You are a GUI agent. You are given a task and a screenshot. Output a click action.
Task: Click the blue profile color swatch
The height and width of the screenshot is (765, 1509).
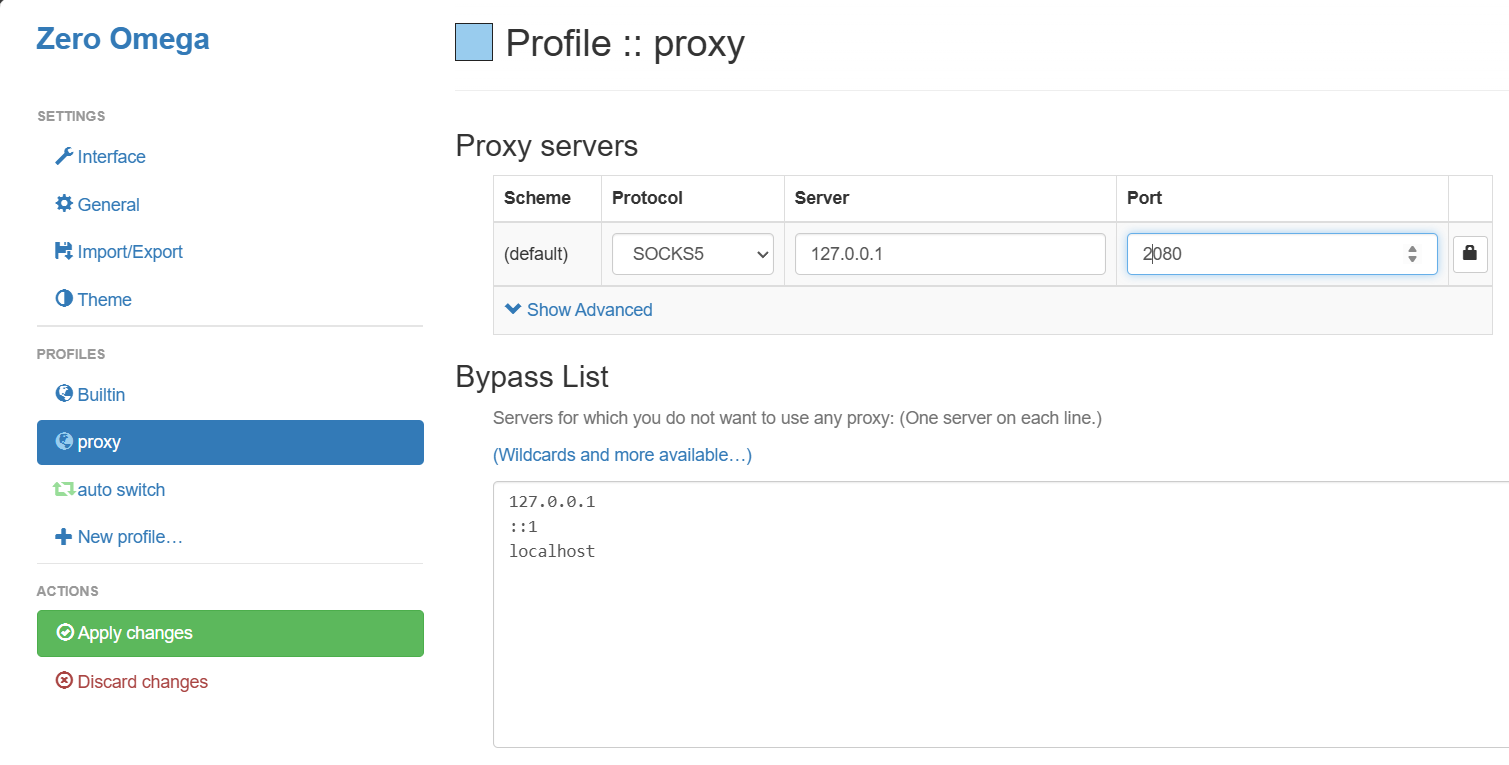(x=474, y=43)
